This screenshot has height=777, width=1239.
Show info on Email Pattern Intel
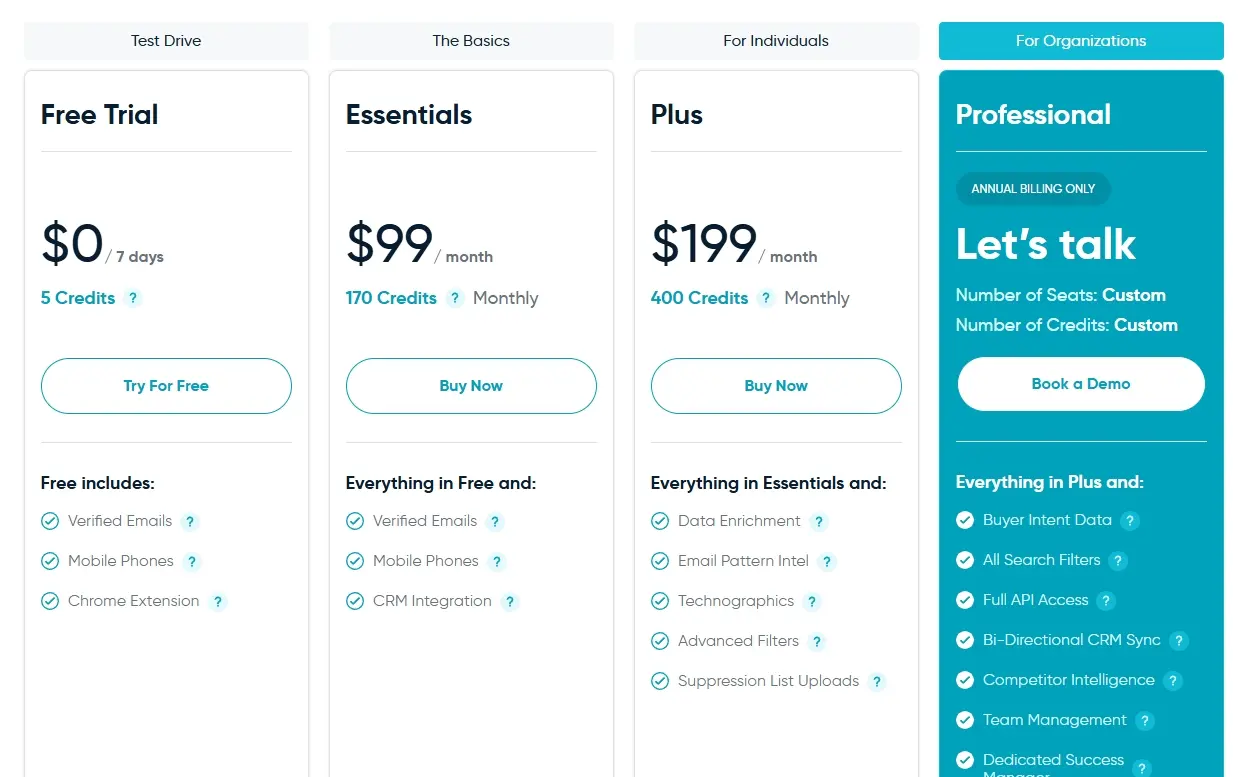tap(827, 561)
